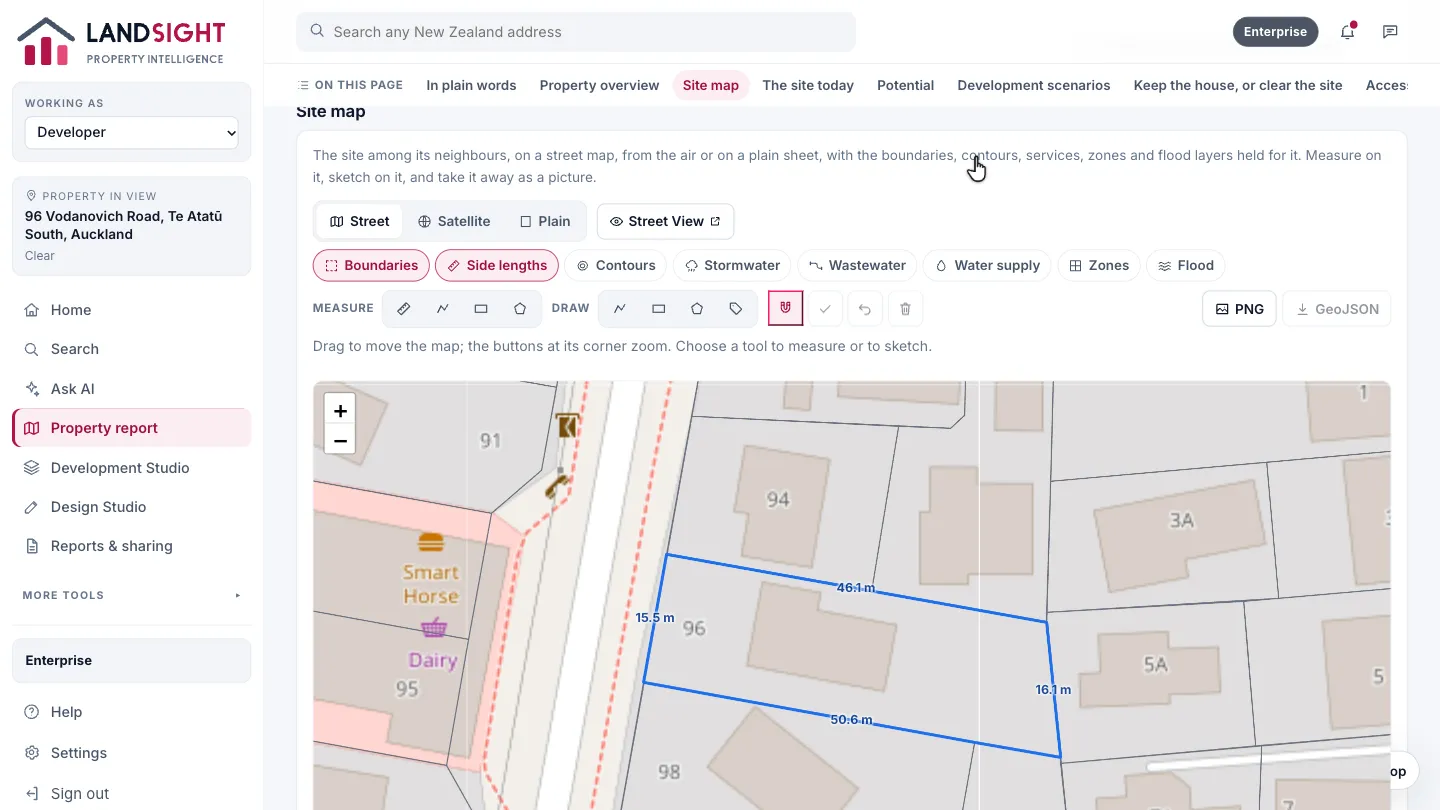The image size is (1440, 810).
Task: Select the Draw line tool
Action: pyautogui.click(x=620, y=309)
